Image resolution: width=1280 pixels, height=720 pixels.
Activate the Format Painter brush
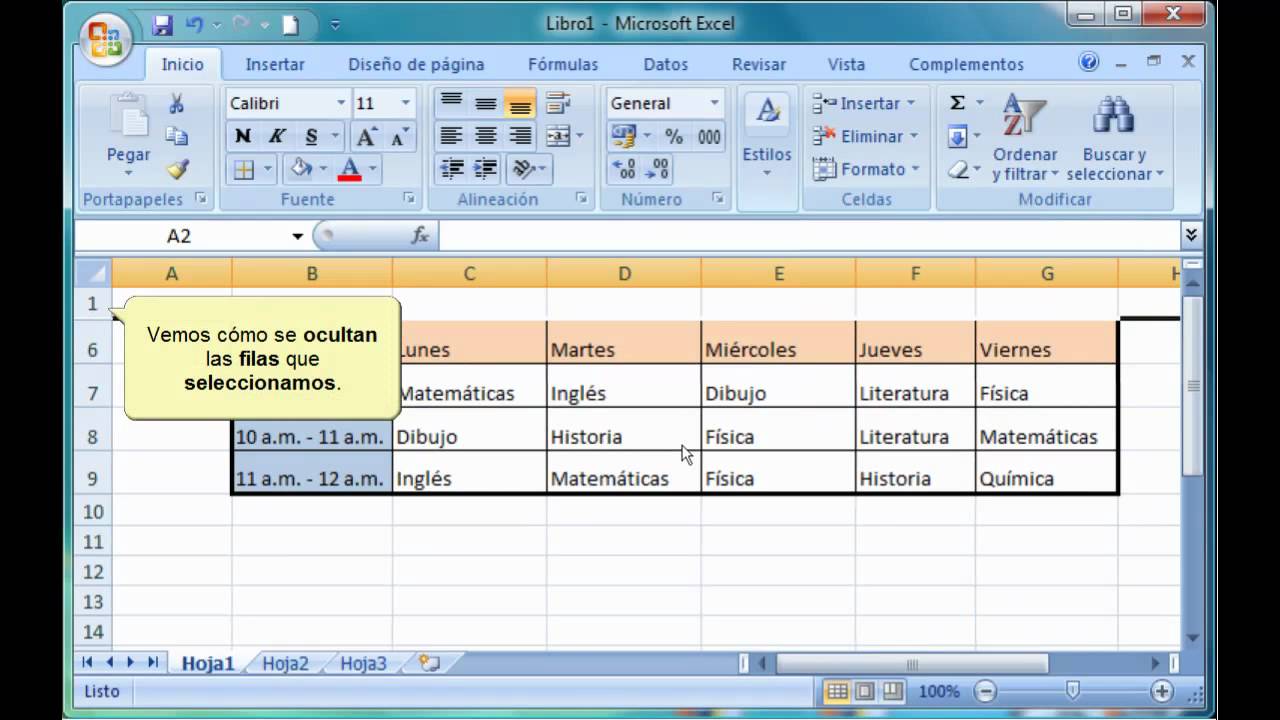coord(177,169)
